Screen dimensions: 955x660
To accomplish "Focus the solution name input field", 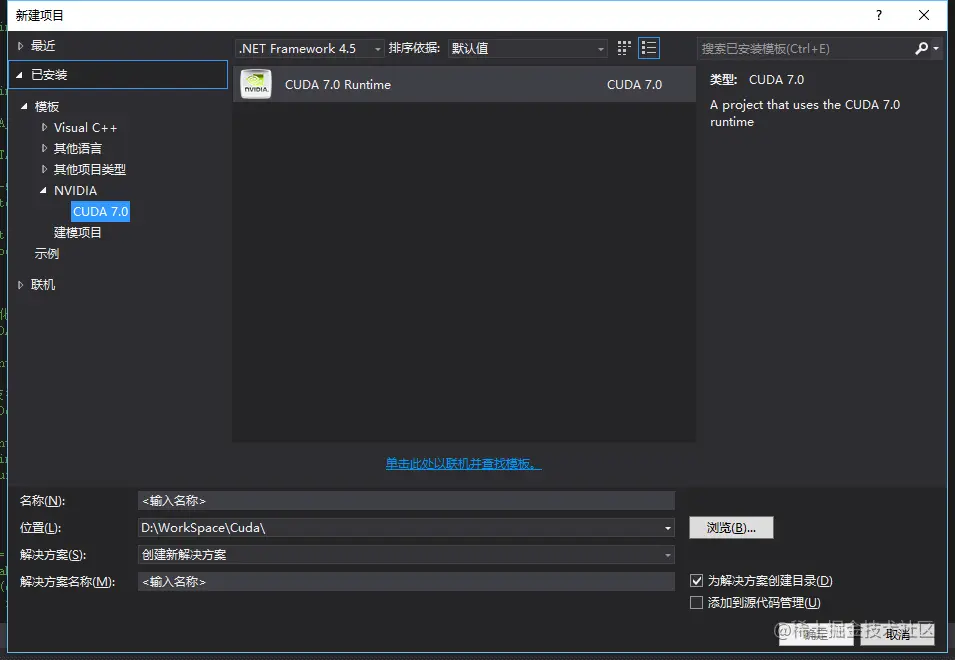I will [406, 581].
